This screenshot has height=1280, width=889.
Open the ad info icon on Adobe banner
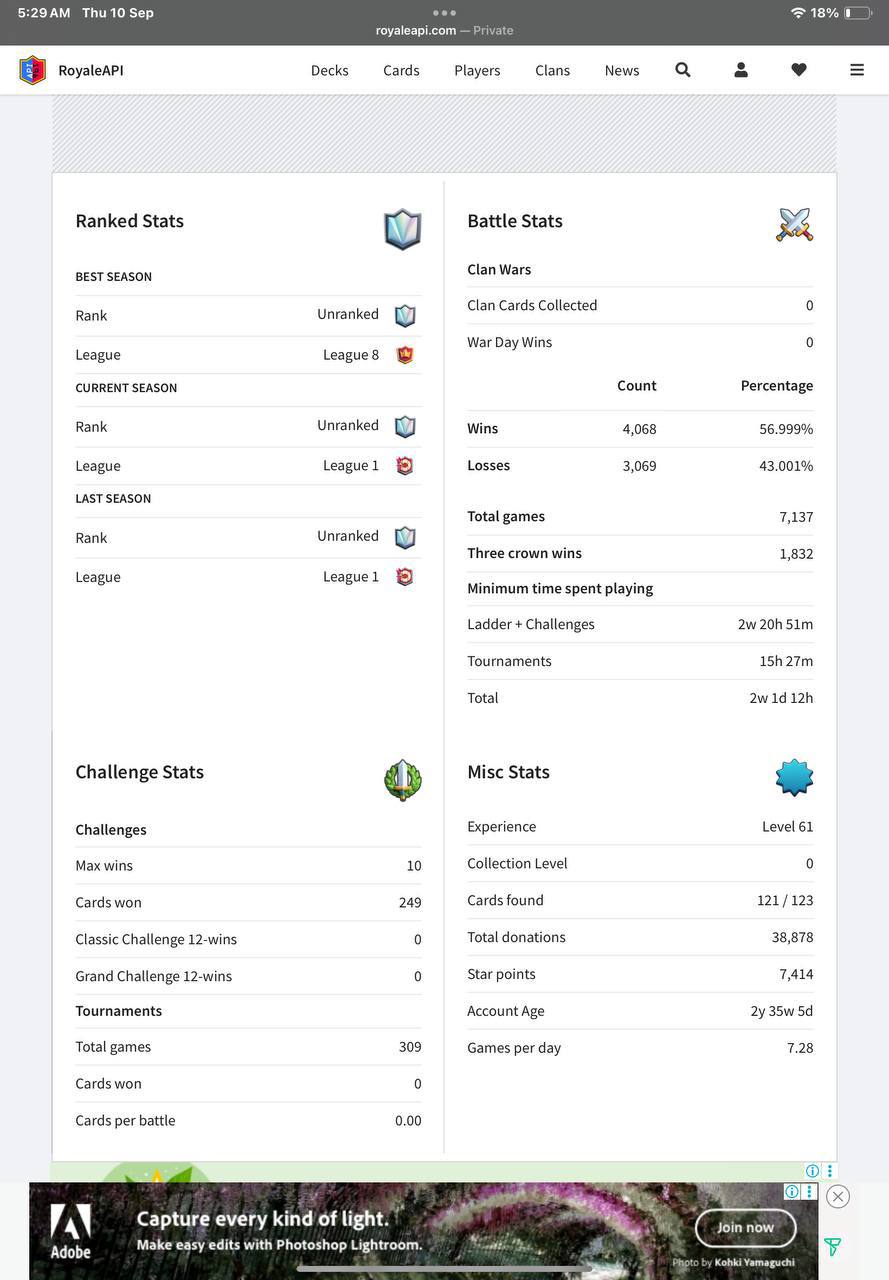click(791, 1192)
